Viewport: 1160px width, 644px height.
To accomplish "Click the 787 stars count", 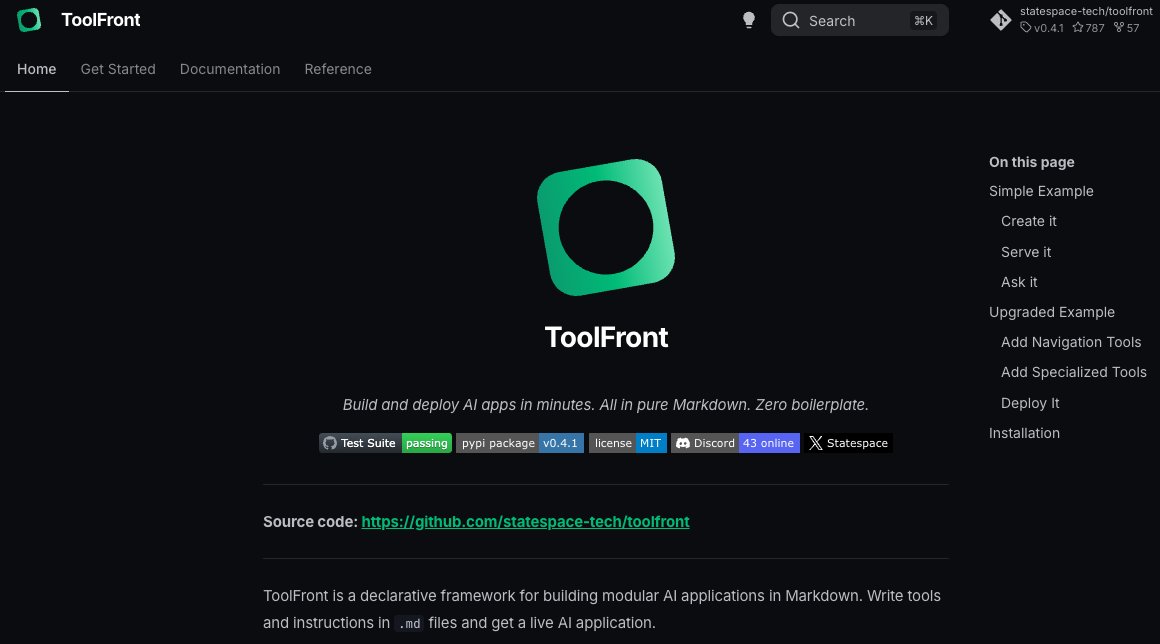I will (1088, 28).
